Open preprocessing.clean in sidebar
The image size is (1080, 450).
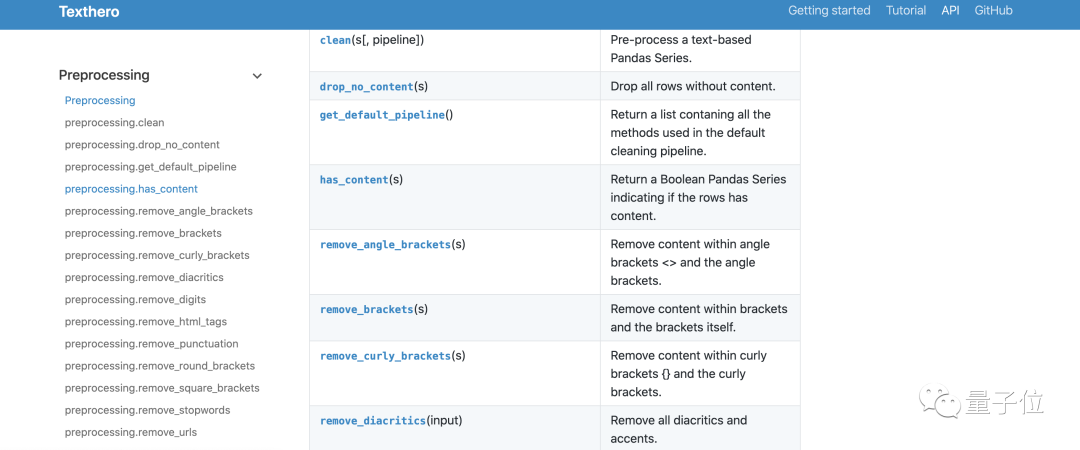tap(114, 123)
